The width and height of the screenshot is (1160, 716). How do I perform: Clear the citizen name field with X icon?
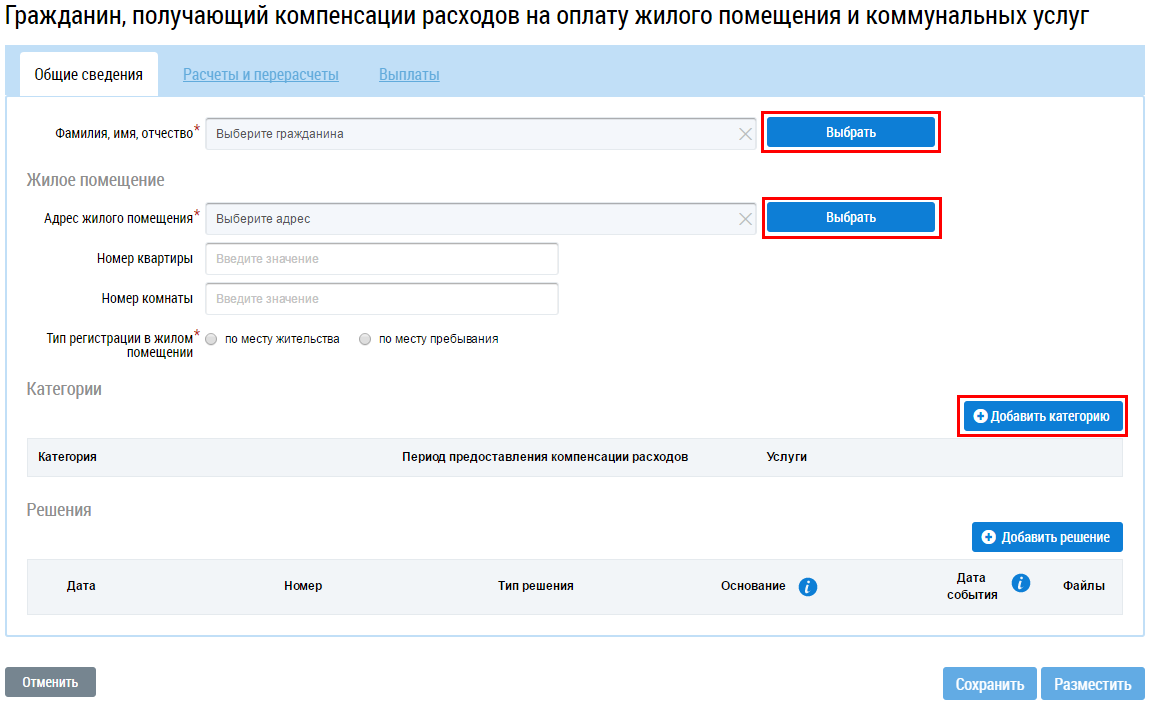point(746,134)
